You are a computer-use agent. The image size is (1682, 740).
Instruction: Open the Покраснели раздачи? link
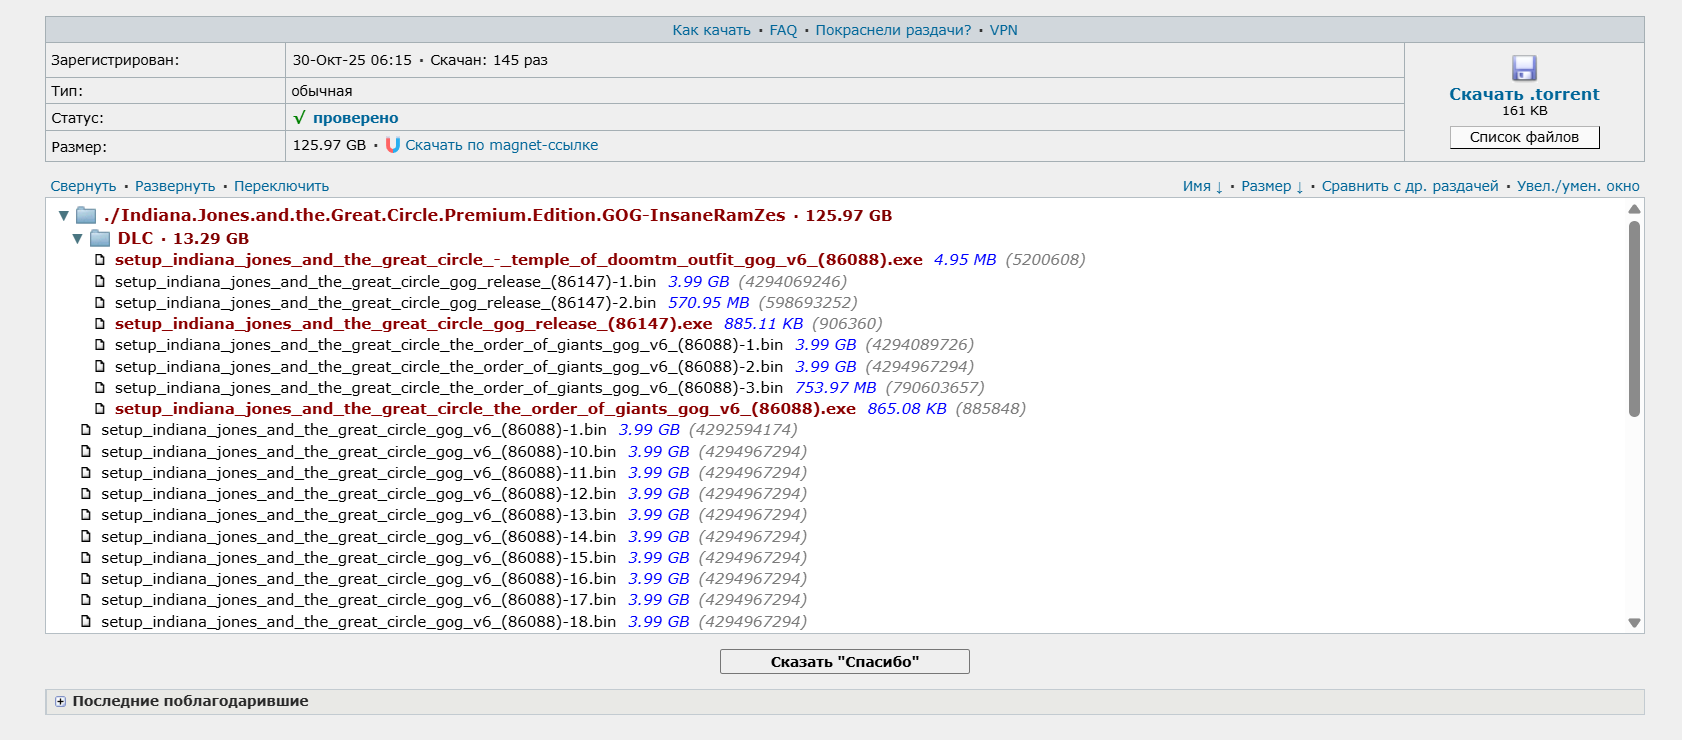tap(893, 30)
